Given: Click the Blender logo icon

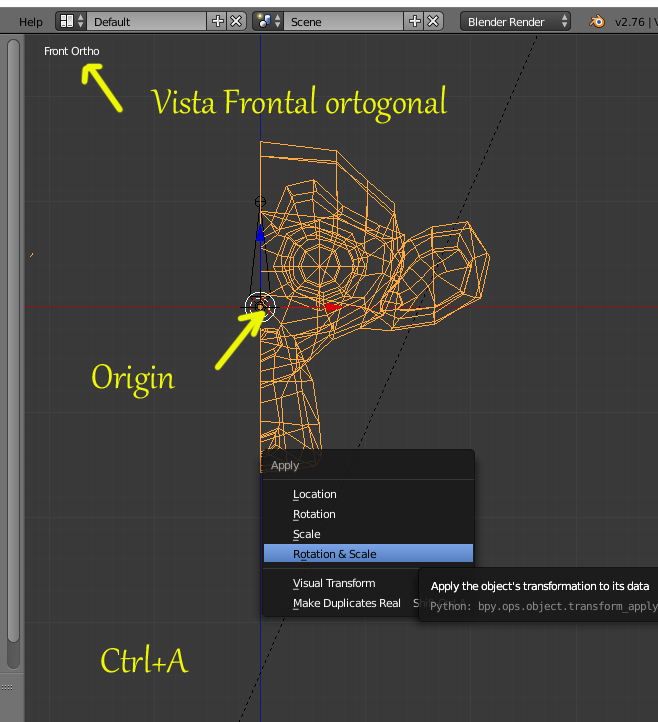Looking at the screenshot, I should click(597, 21).
